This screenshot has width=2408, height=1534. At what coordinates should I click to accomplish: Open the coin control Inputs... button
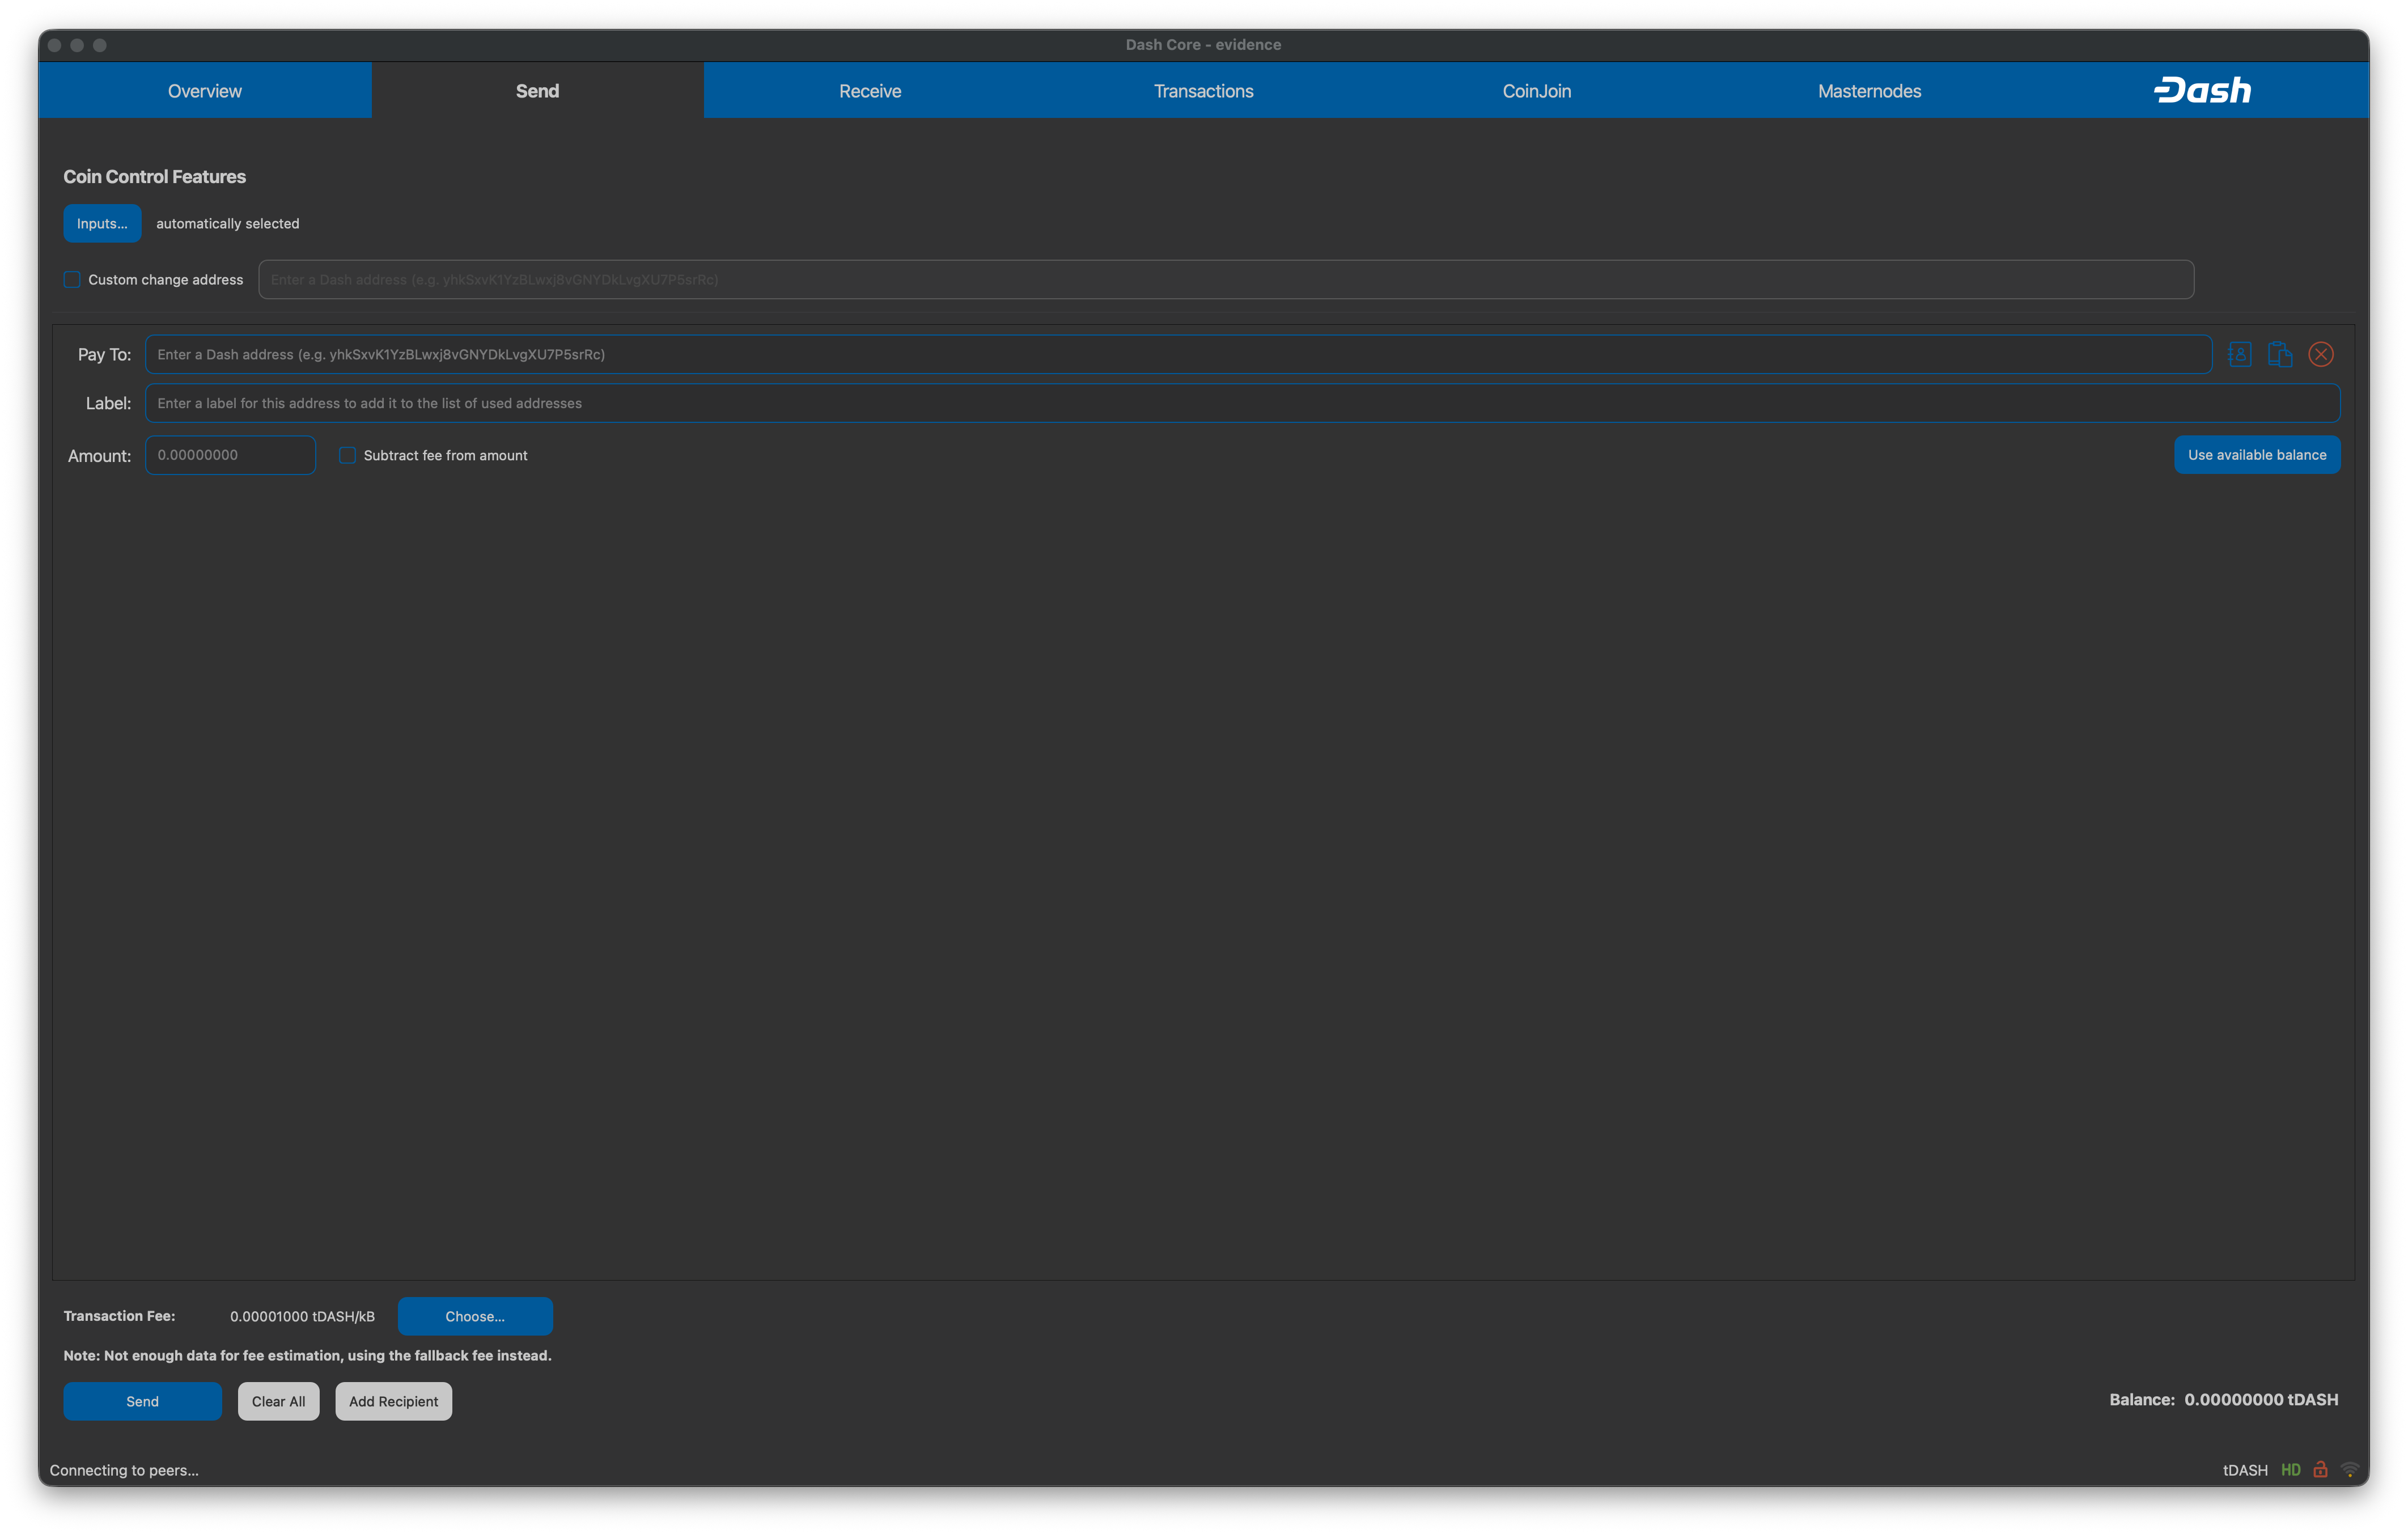[x=102, y=223]
